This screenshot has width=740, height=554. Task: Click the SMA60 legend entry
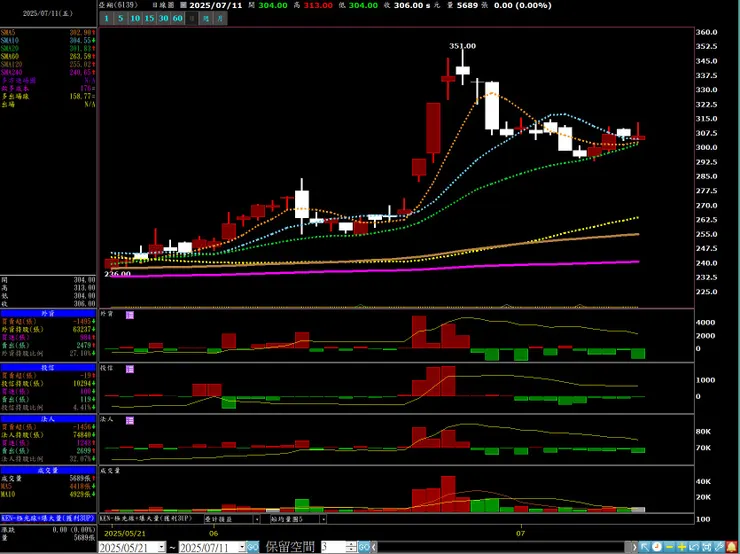48,57
